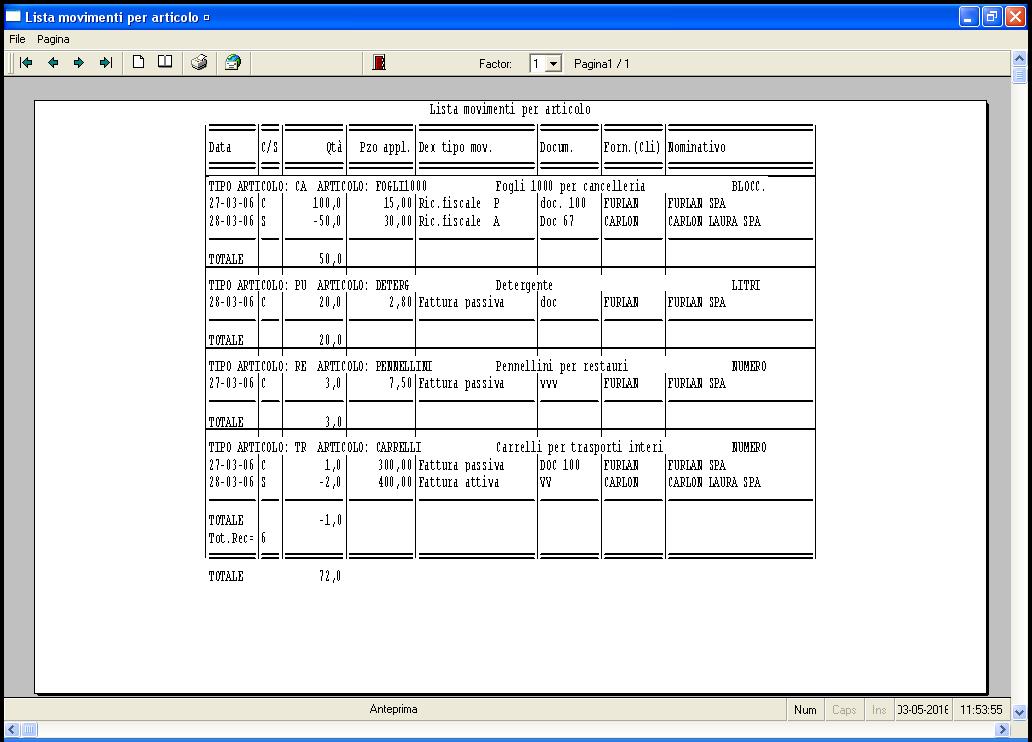
Task: Click the date field in status bar
Action: [923, 710]
